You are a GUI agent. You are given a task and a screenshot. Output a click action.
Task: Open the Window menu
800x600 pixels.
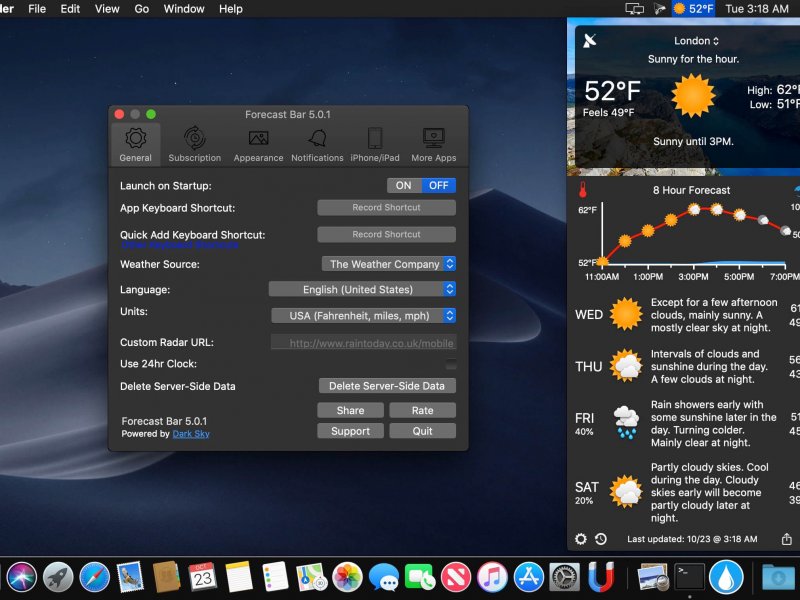[x=184, y=9]
